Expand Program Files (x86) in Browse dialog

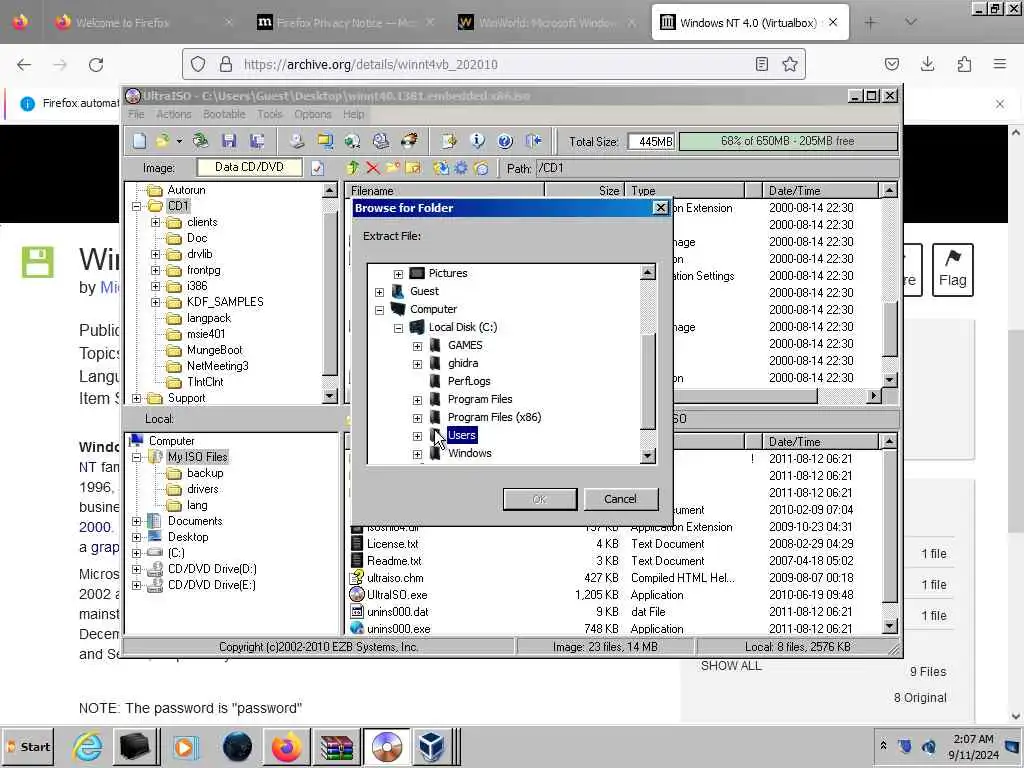(417, 418)
